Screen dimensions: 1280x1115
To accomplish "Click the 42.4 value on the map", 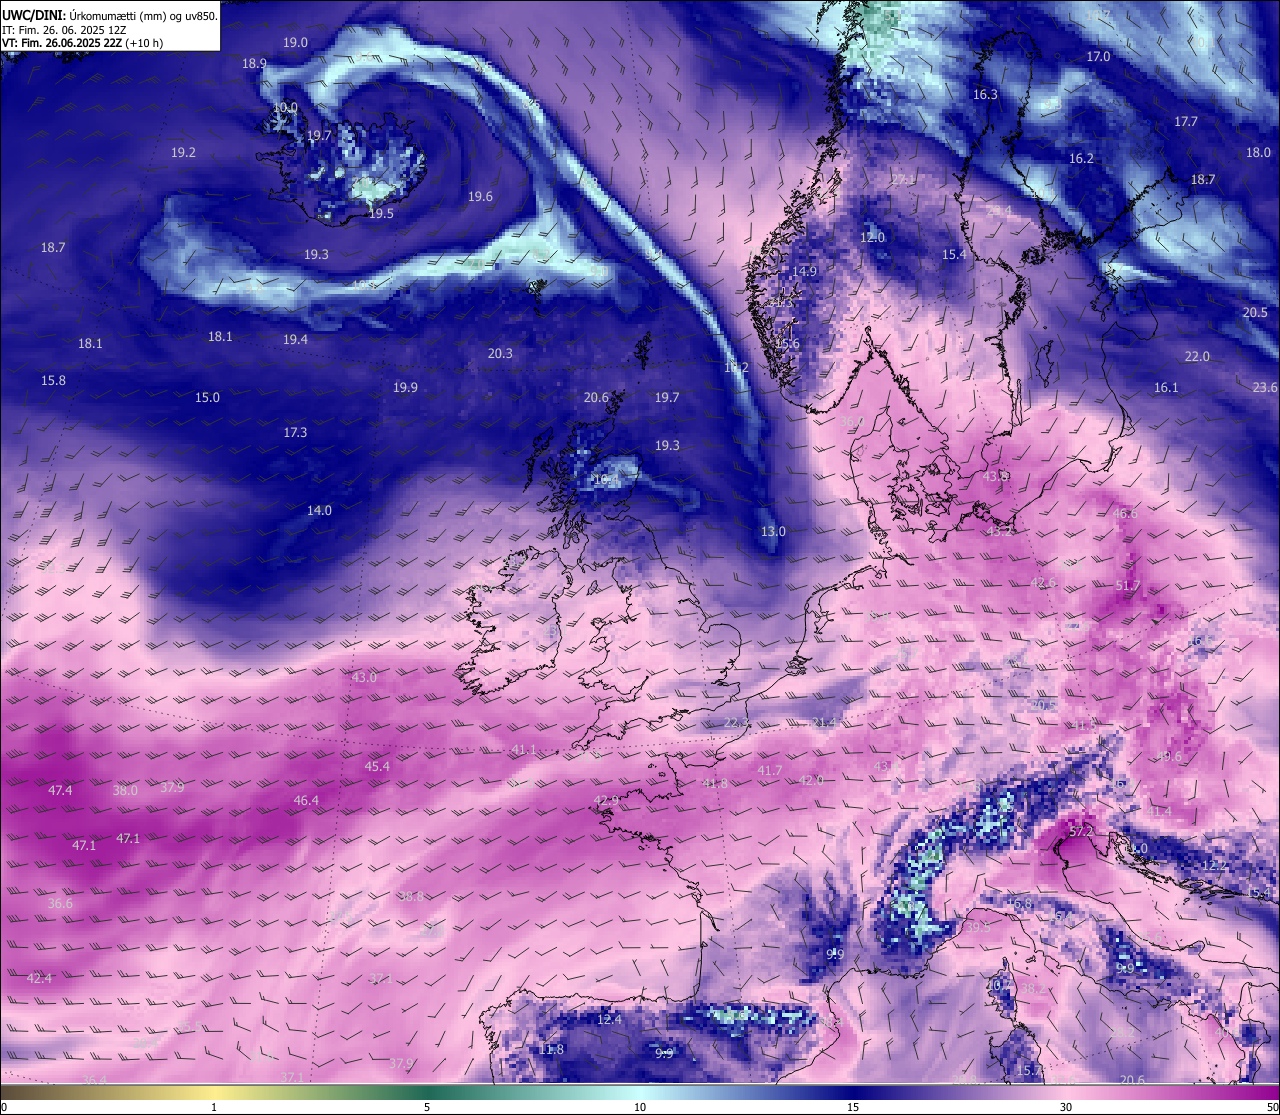I will point(39,977).
